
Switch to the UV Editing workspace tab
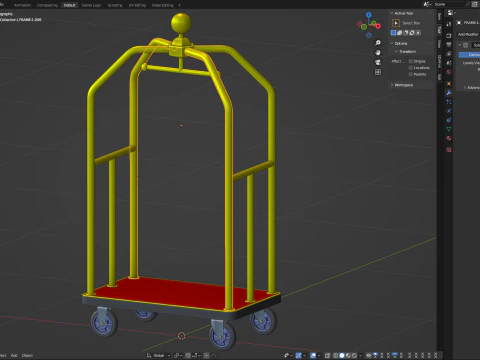point(137,5)
